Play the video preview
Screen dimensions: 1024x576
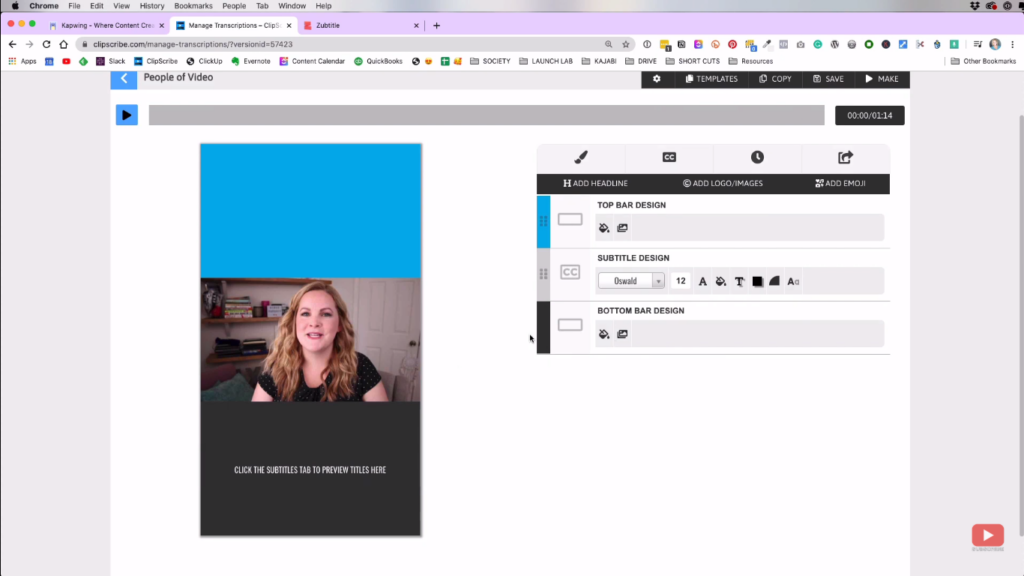click(x=127, y=115)
